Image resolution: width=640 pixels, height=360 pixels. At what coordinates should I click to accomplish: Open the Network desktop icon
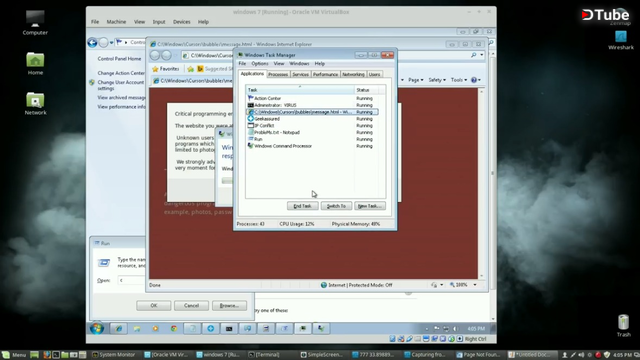point(35,104)
